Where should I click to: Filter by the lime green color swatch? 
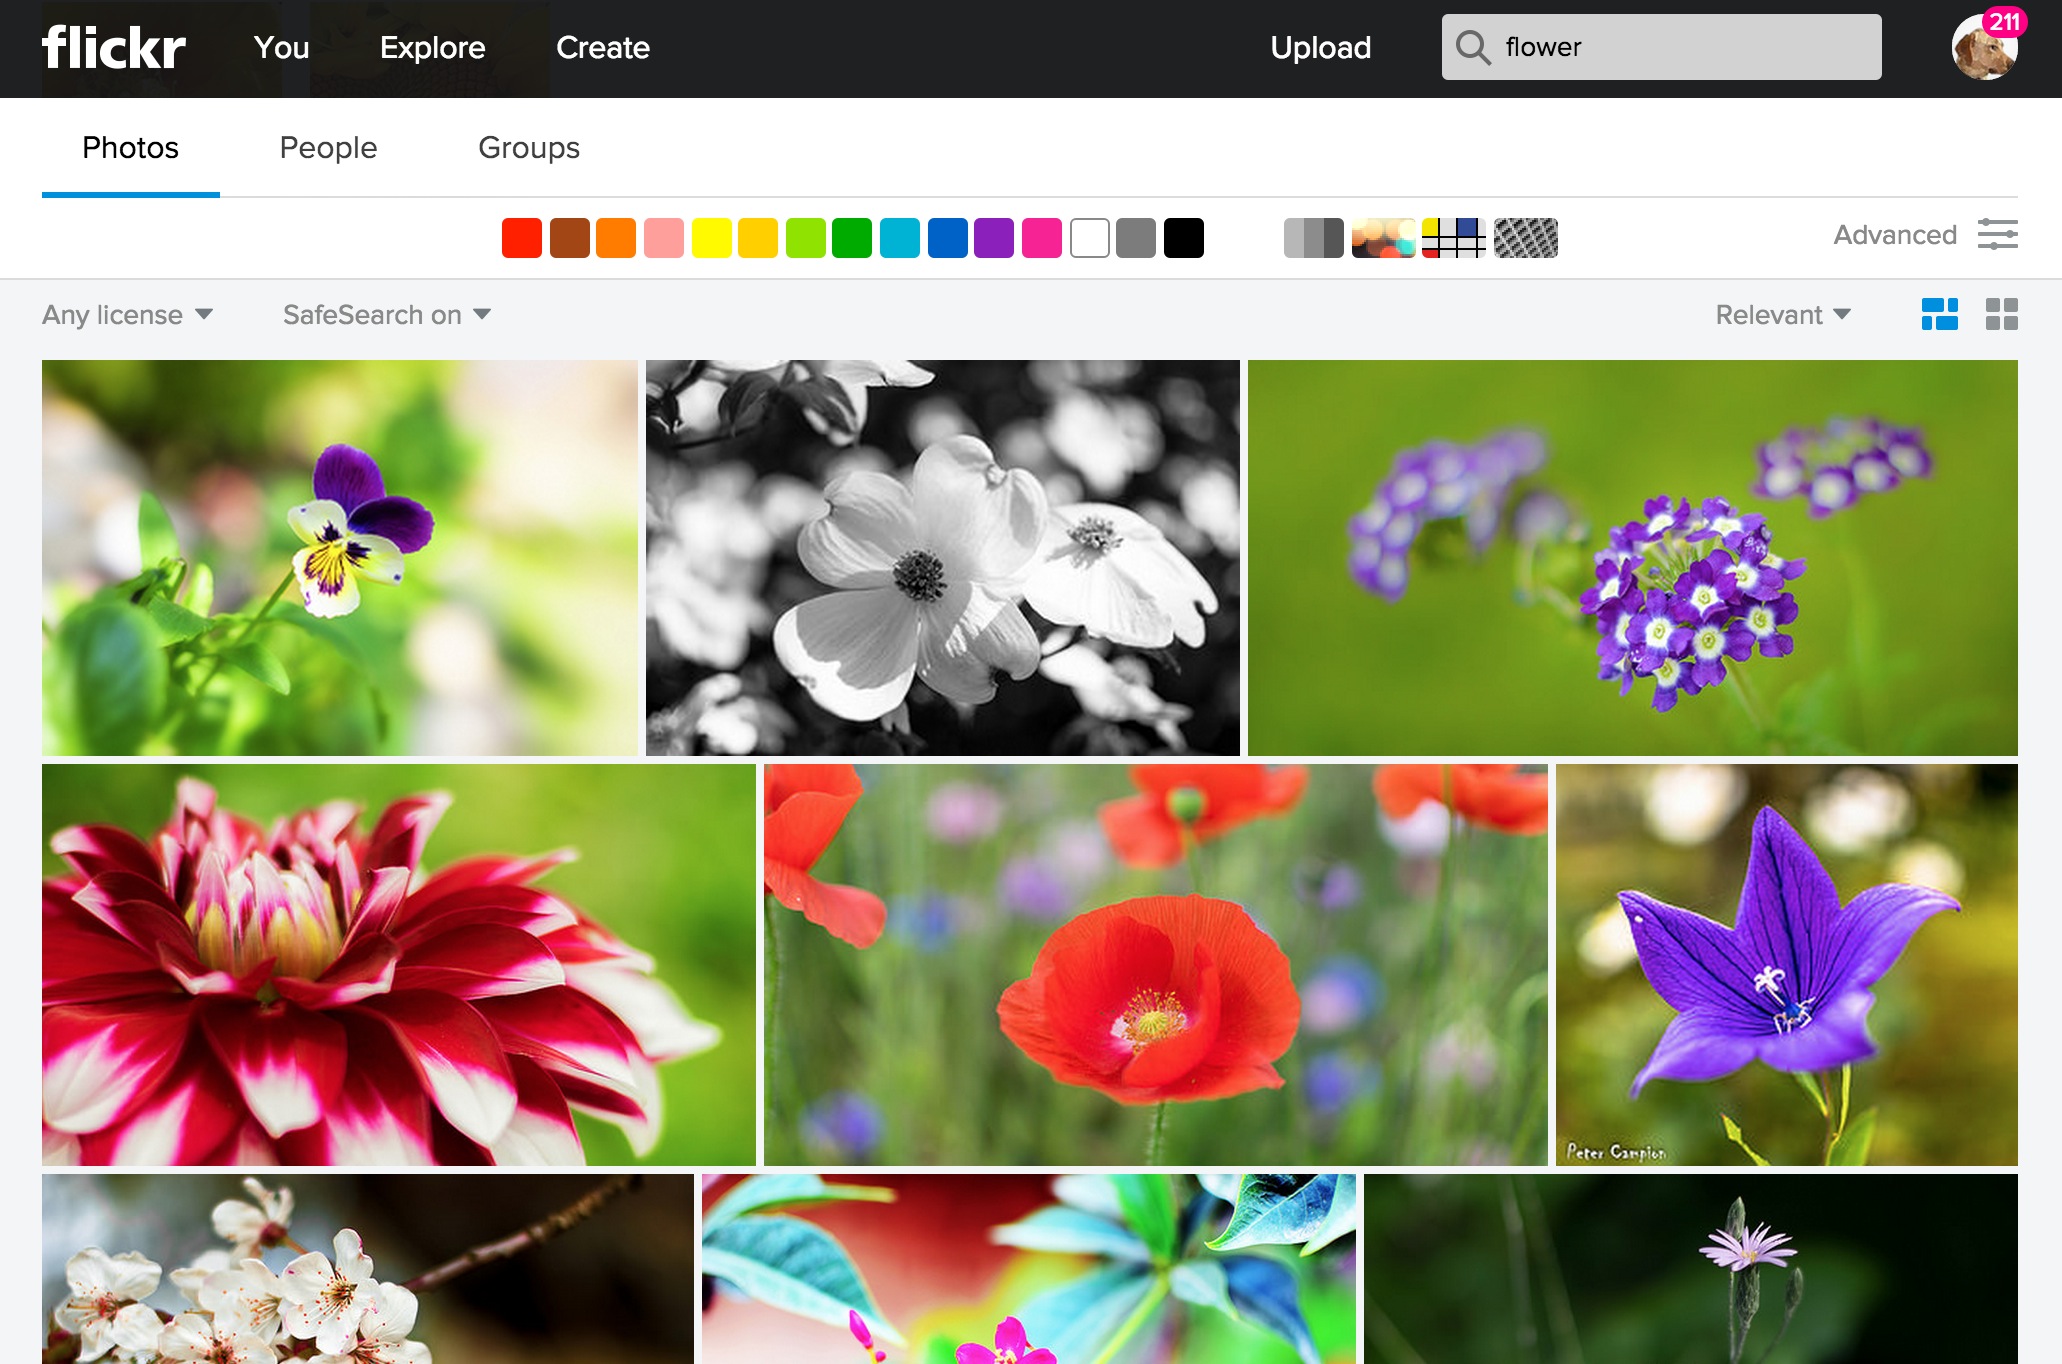coord(805,238)
